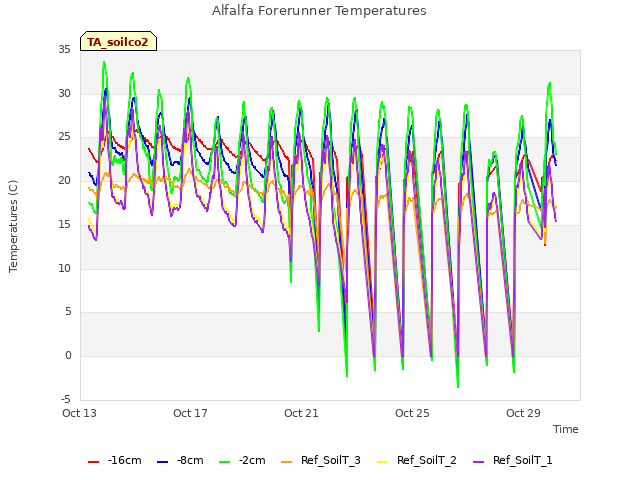Click the 5 y-axis tick label
The image size is (640, 480).
(68, 312)
